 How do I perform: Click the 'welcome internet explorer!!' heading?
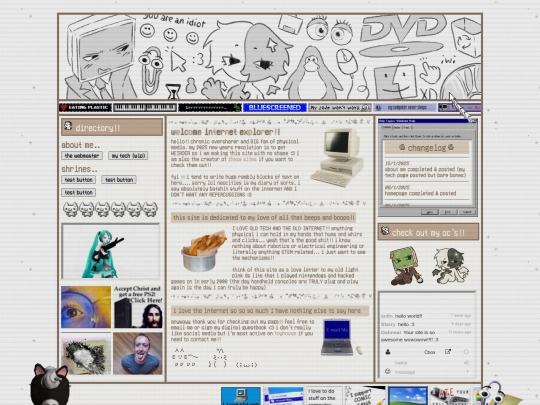pyautogui.click(x=226, y=132)
